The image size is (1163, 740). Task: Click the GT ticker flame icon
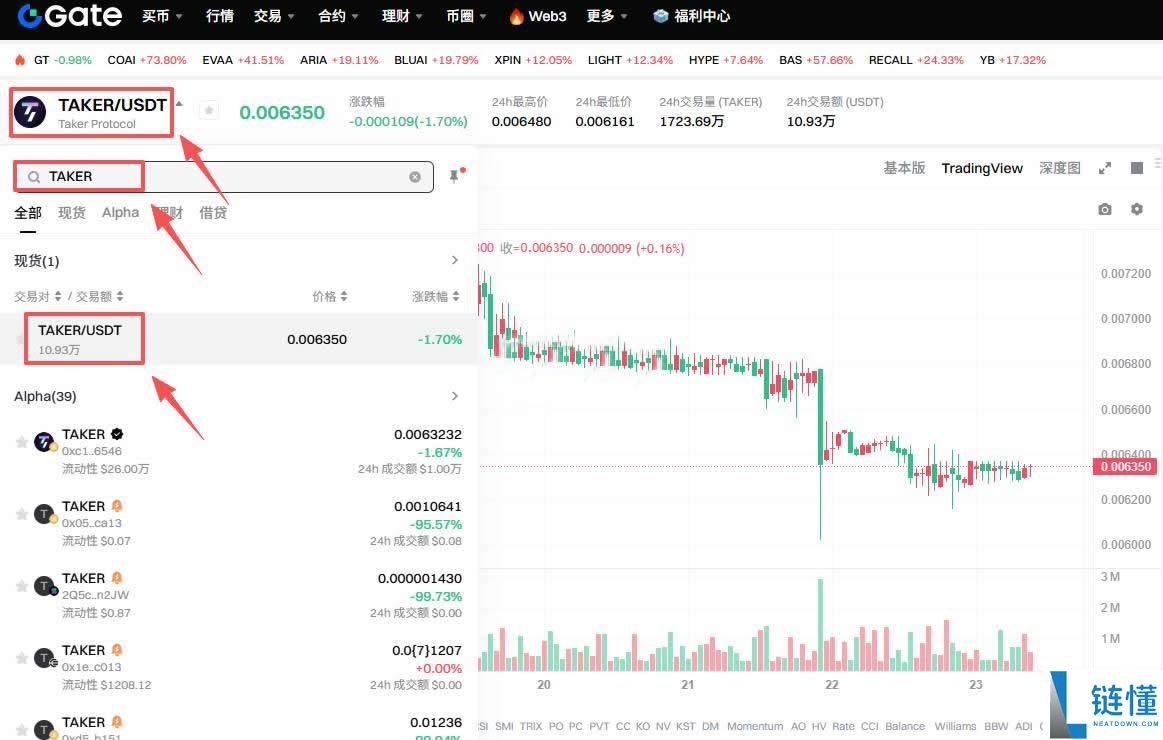20,59
